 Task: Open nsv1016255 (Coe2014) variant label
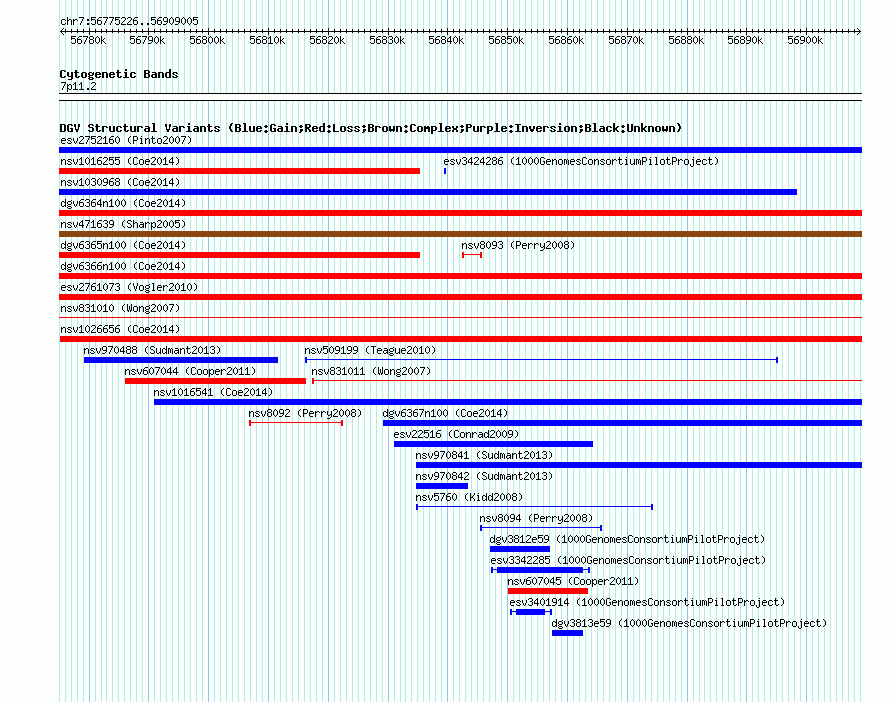coord(120,161)
